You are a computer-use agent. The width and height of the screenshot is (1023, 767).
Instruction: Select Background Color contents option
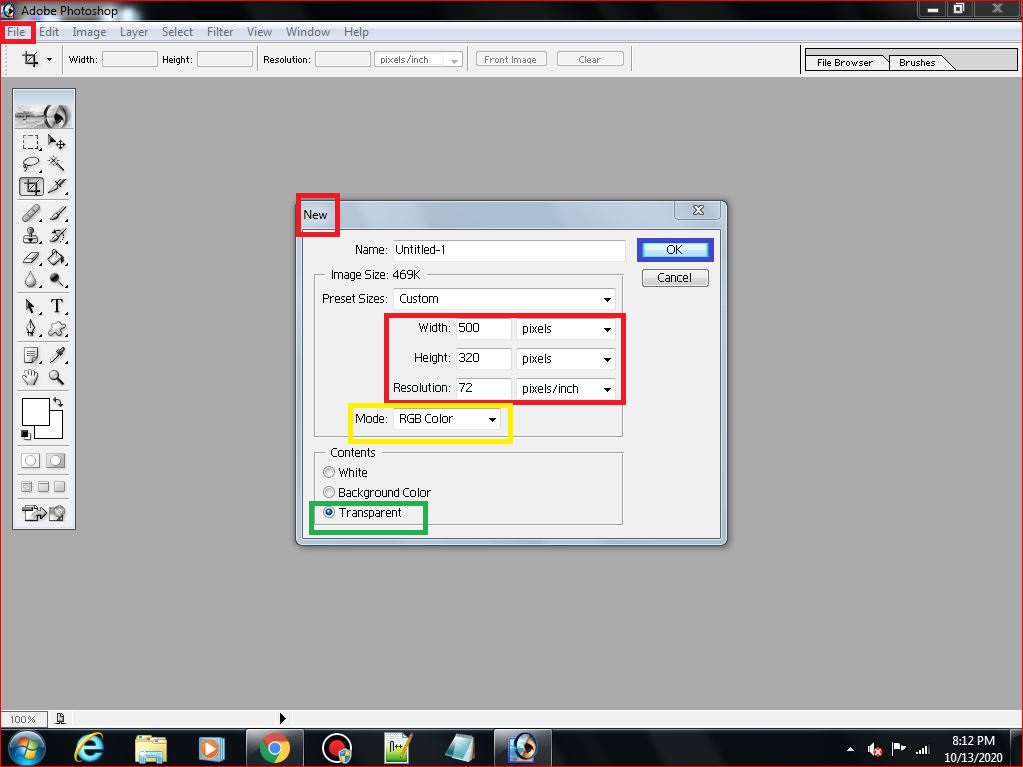(329, 492)
